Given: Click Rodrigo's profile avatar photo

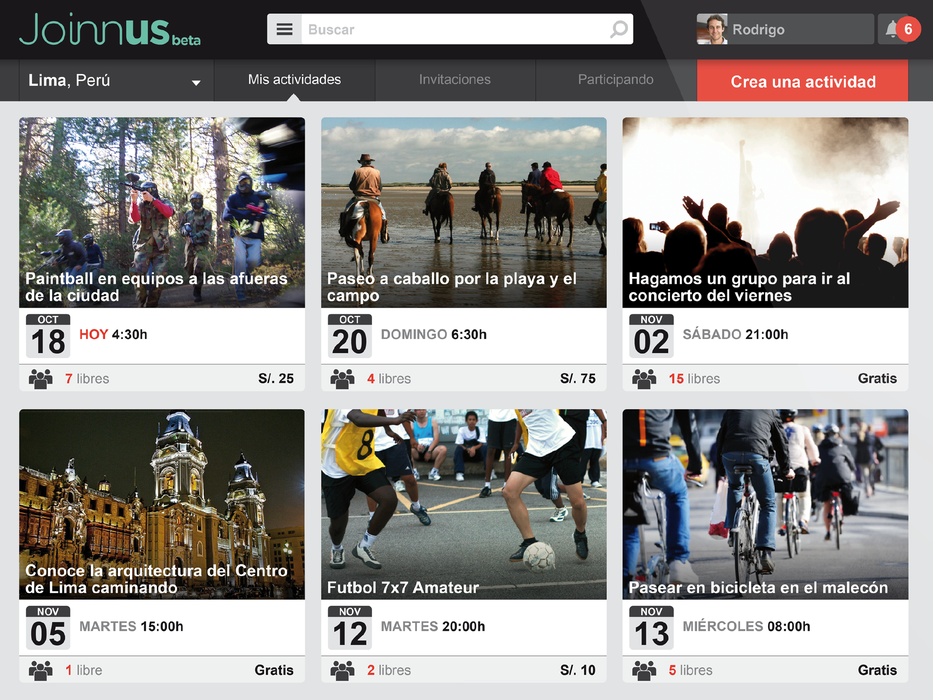Looking at the screenshot, I should click(712, 29).
